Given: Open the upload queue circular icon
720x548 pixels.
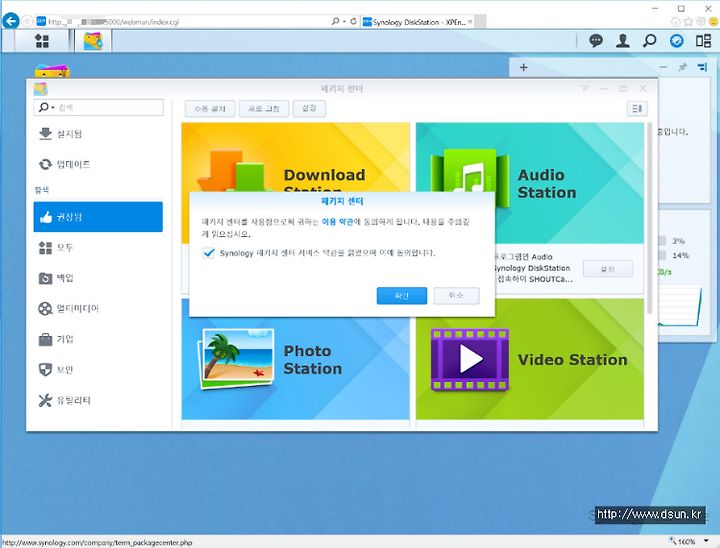Looking at the screenshot, I should point(676,41).
